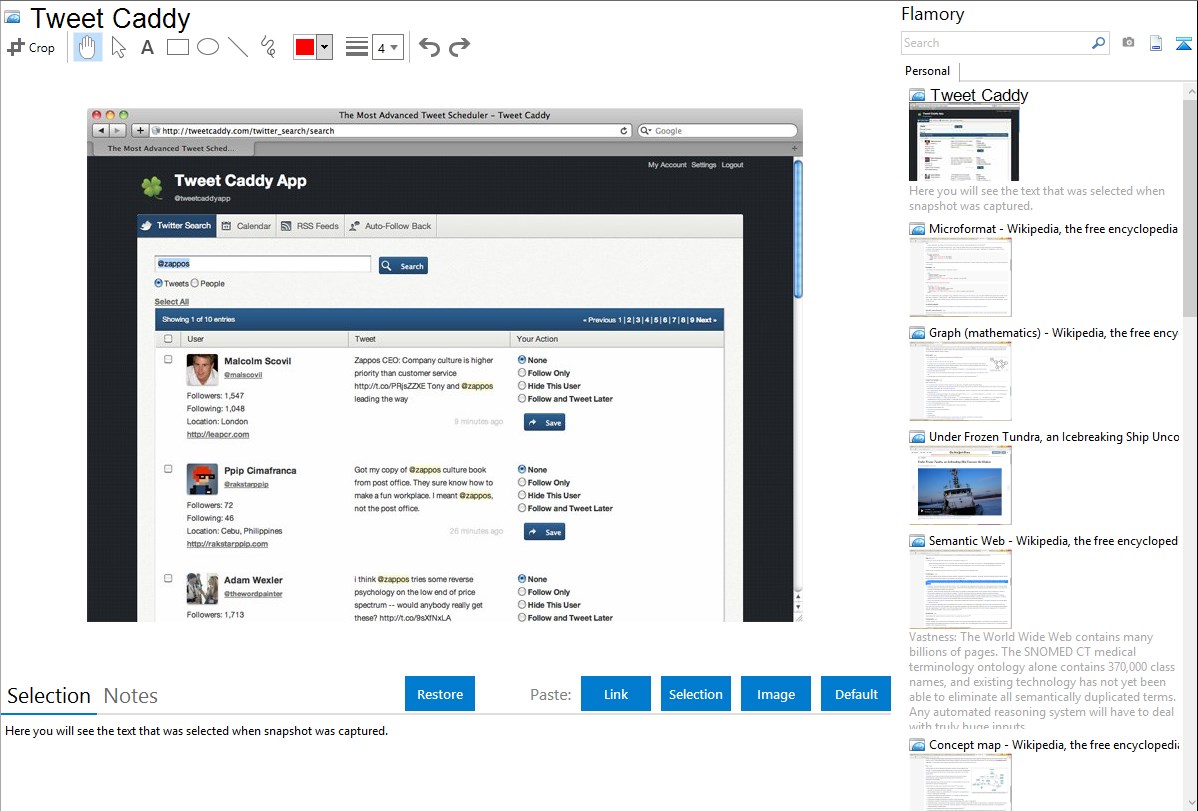The height and width of the screenshot is (811, 1198).
Task: Click the browser forward arrow in snapshot
Action: click(117, 131)
